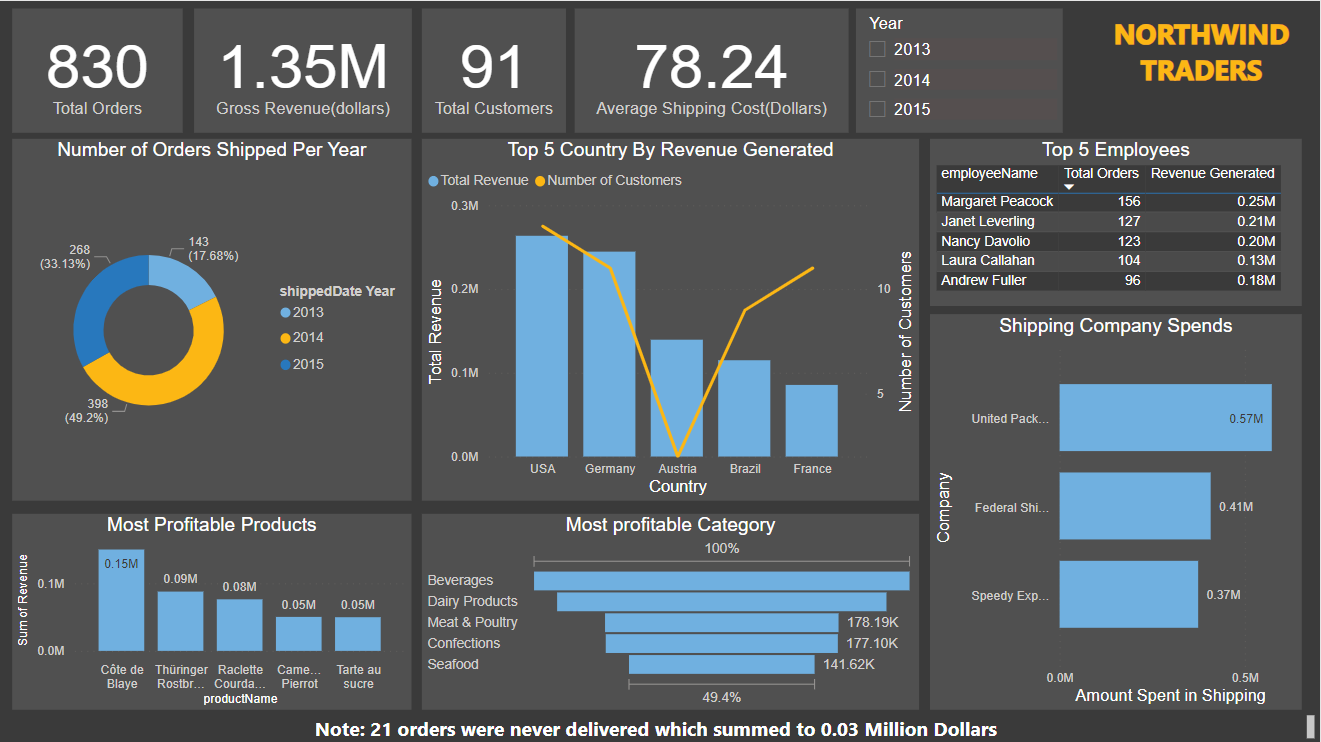The image size is (1321, 742).
Task: Select the 2015 legend dot in donut legend
Action: click(x=286, y=365)
